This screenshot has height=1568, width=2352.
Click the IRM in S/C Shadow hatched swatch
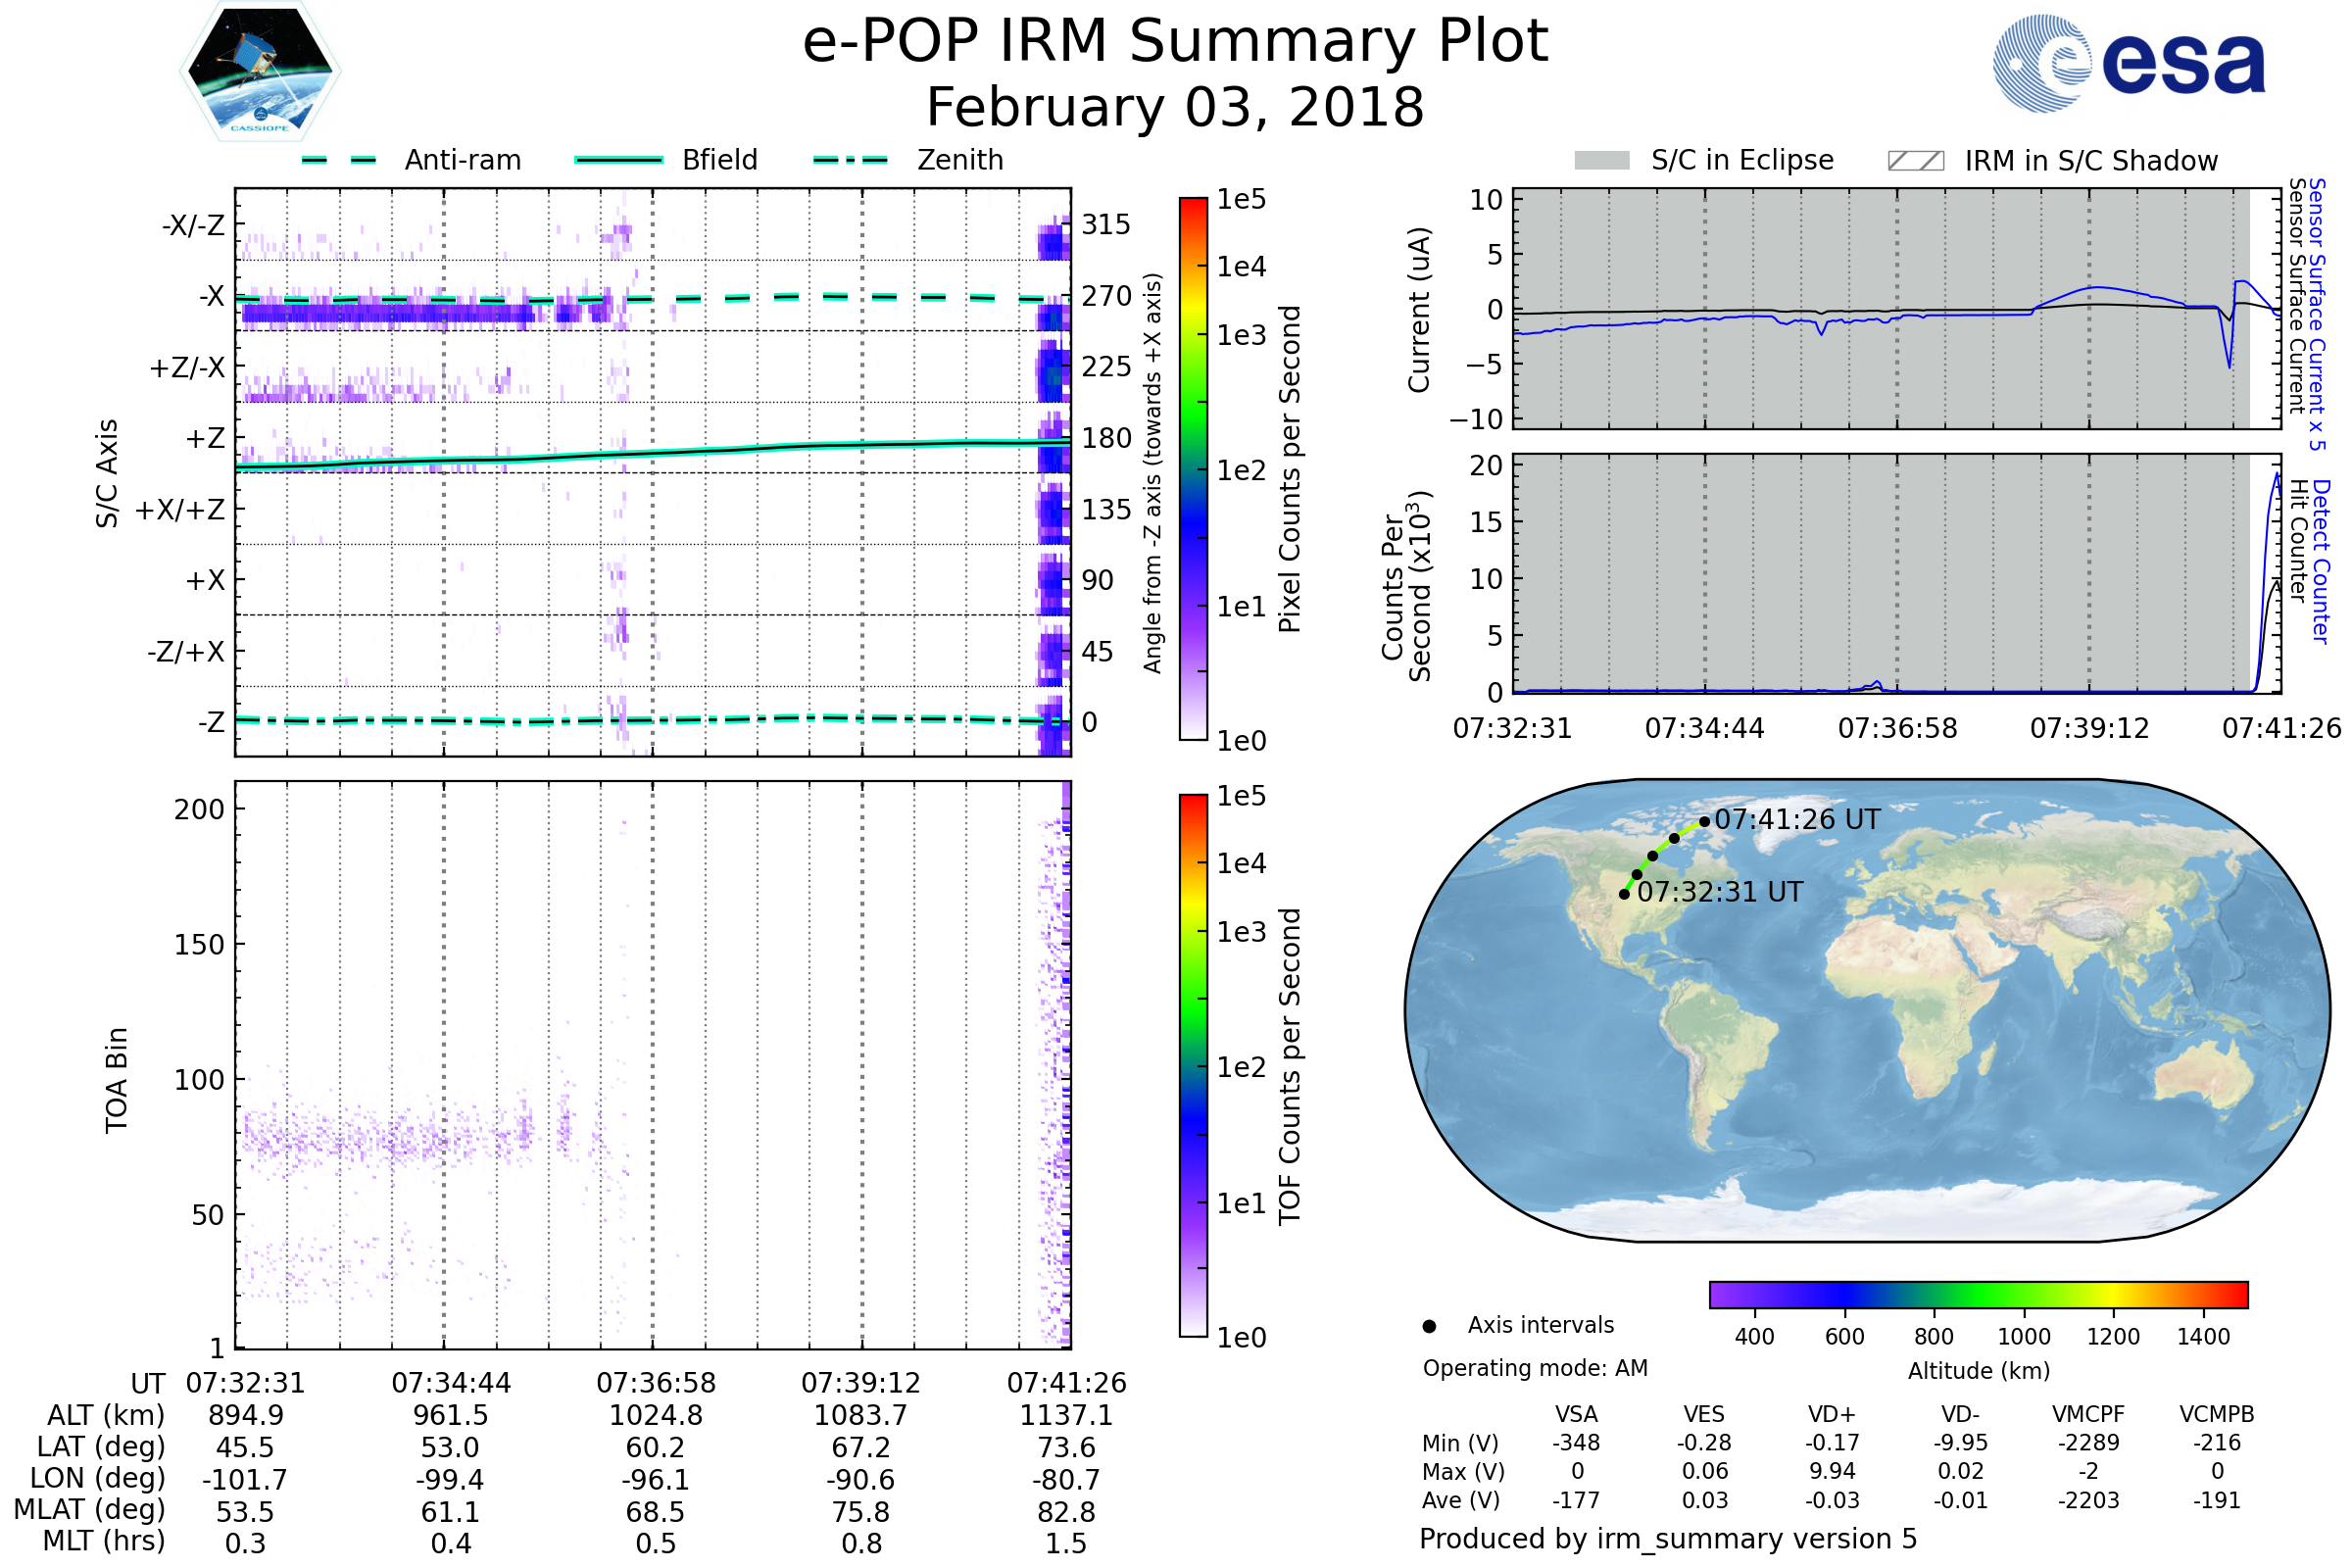click(1915, 161)
